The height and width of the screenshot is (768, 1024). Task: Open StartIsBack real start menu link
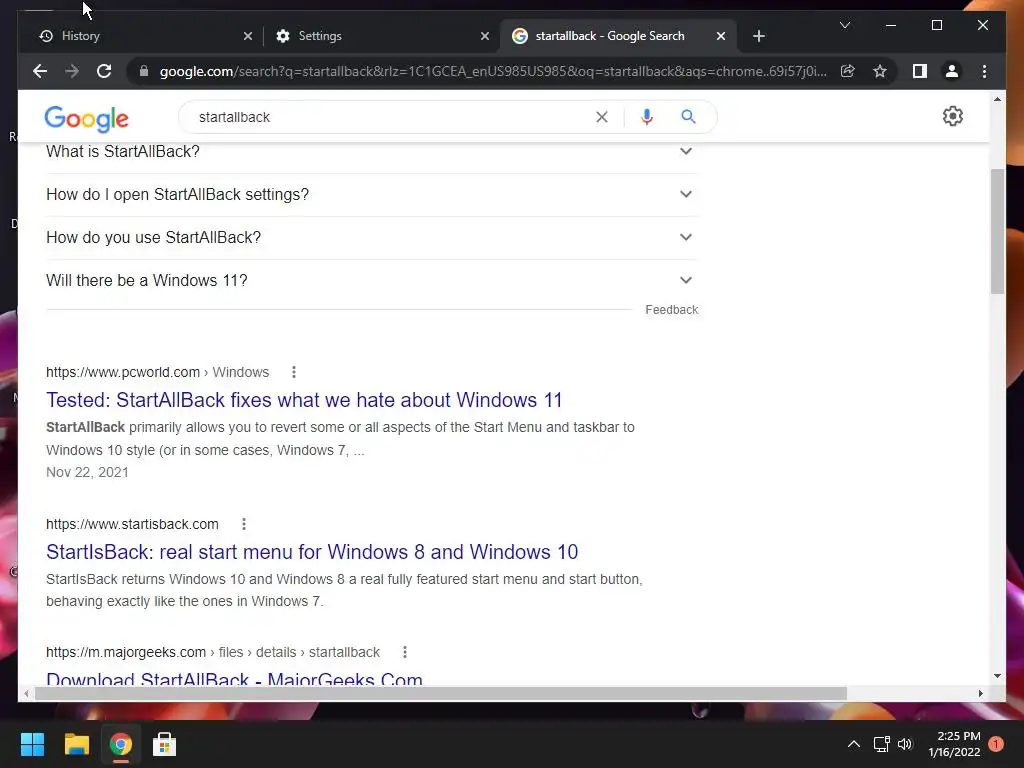coord(312,552)
